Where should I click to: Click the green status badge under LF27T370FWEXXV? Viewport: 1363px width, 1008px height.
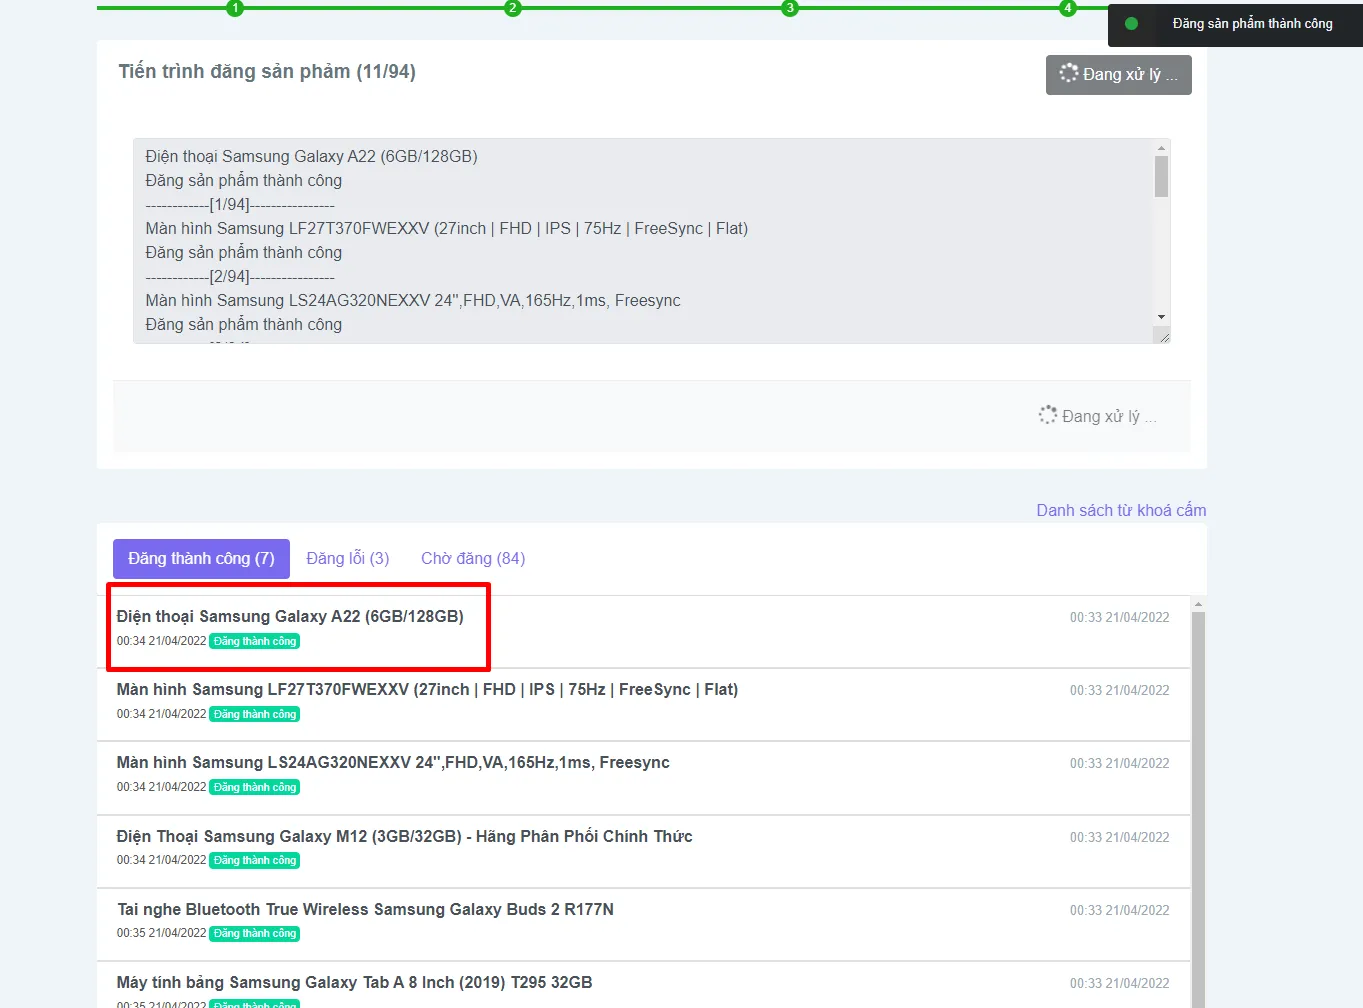tap(255, 715)
